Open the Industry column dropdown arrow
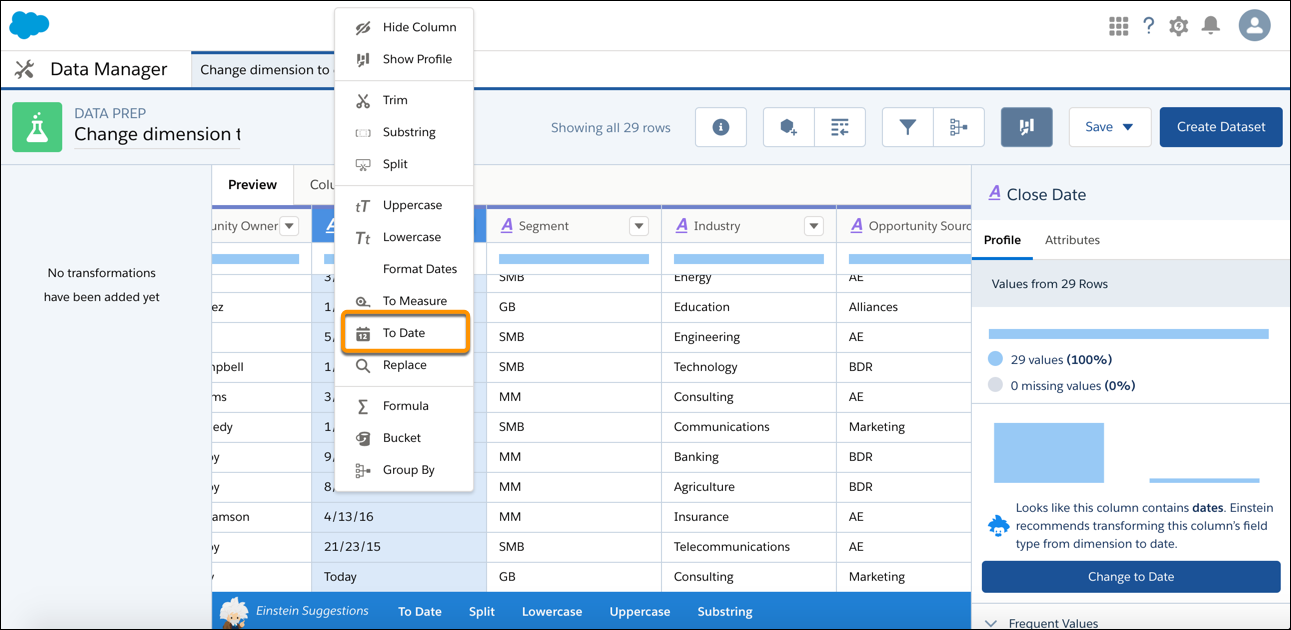 814,226
